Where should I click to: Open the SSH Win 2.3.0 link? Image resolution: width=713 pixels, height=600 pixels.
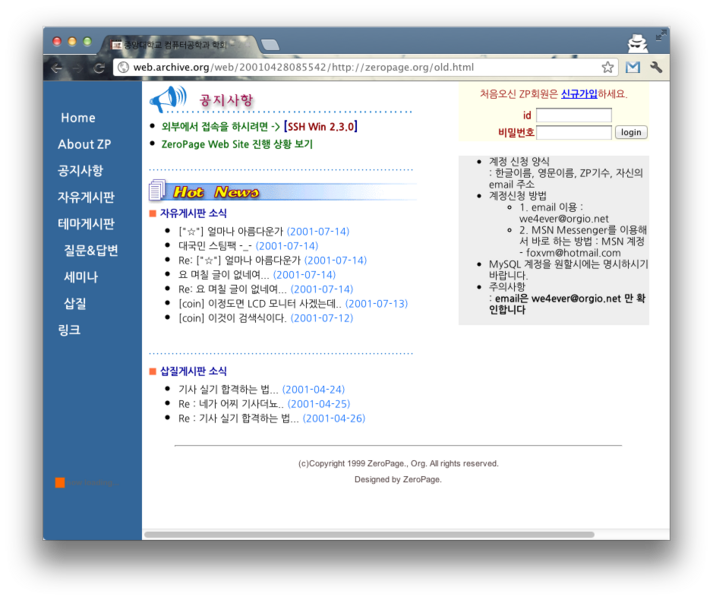tap(321, 126)
